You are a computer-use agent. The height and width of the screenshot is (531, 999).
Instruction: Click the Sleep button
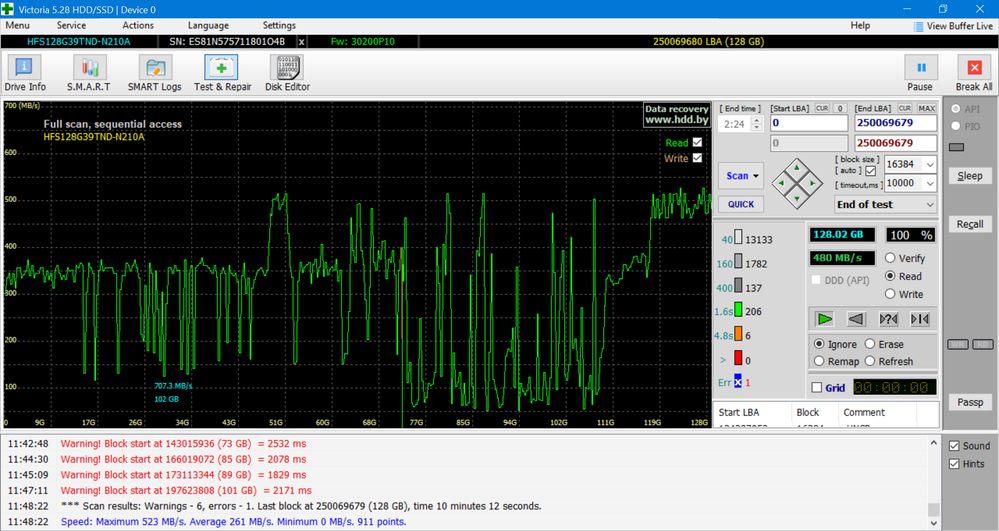point(969,176)
